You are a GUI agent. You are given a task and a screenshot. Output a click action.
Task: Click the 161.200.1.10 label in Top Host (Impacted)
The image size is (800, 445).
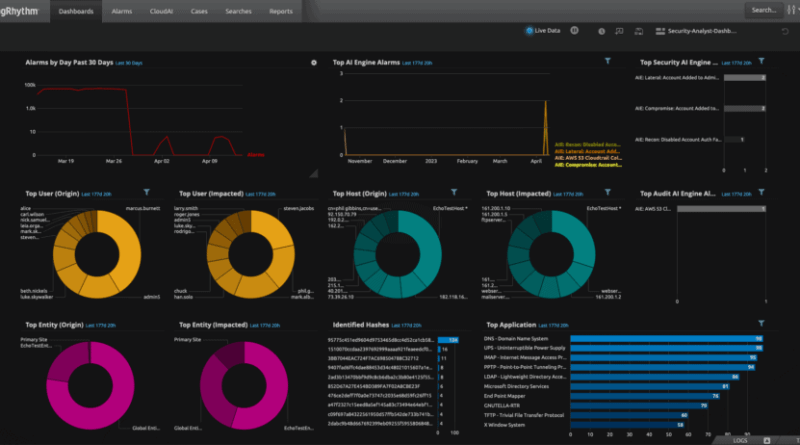tap(496, 208)
